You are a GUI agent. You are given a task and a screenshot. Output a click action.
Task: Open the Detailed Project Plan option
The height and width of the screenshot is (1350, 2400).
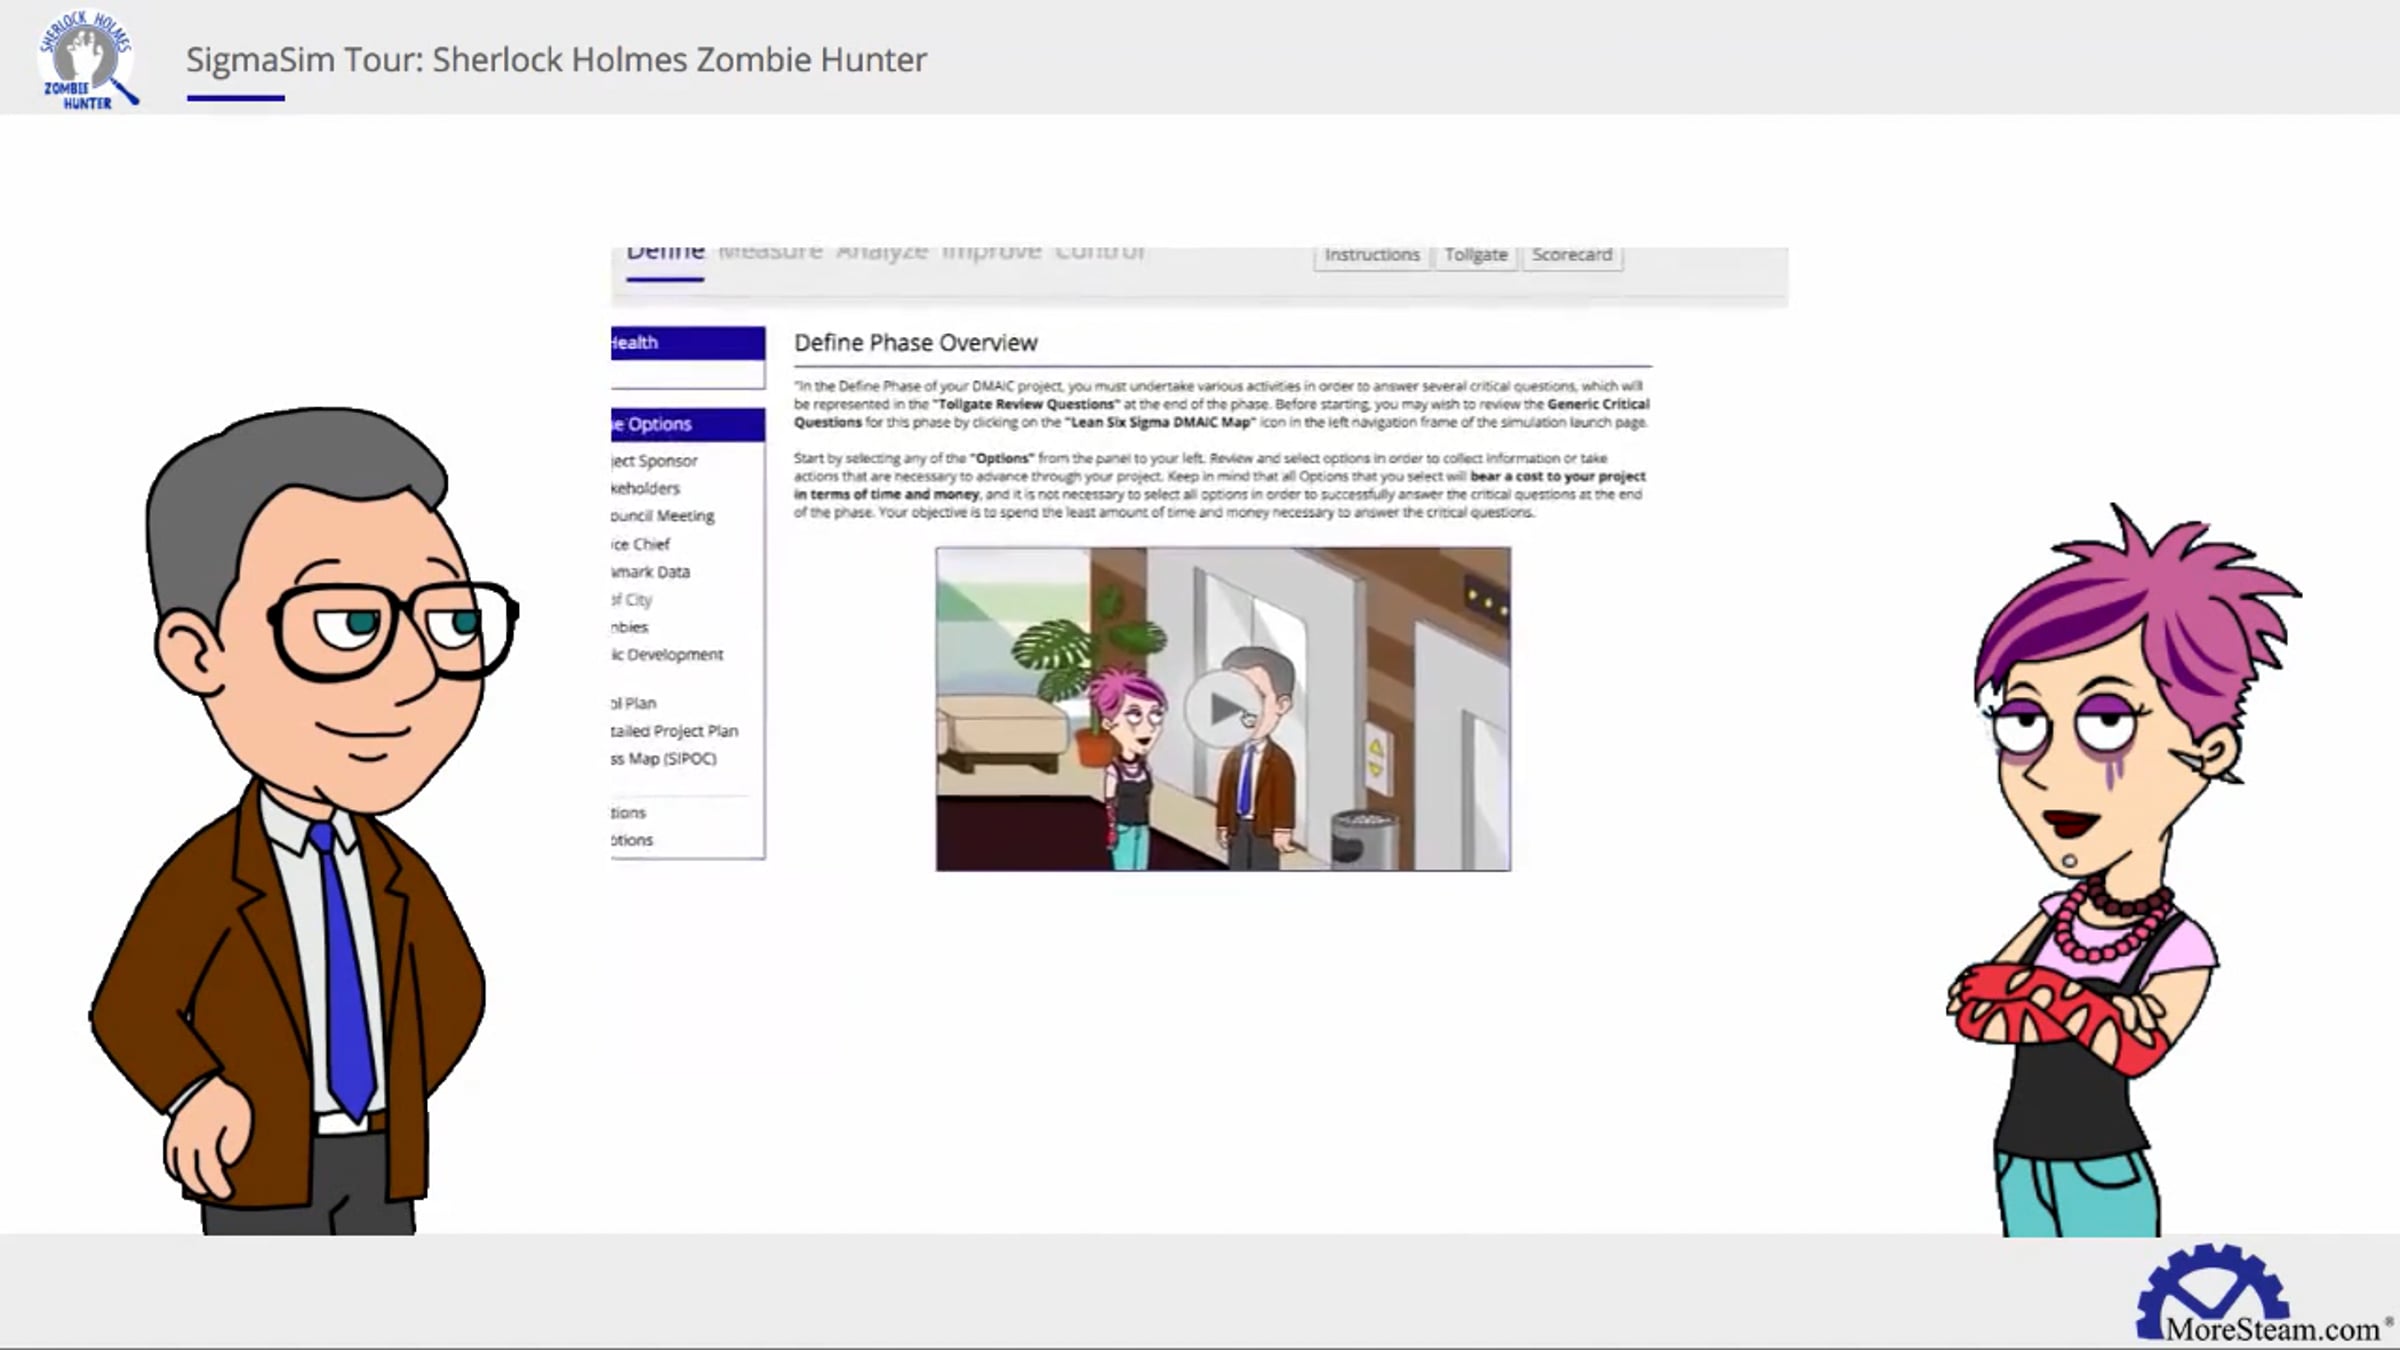[x=675, y=731]
